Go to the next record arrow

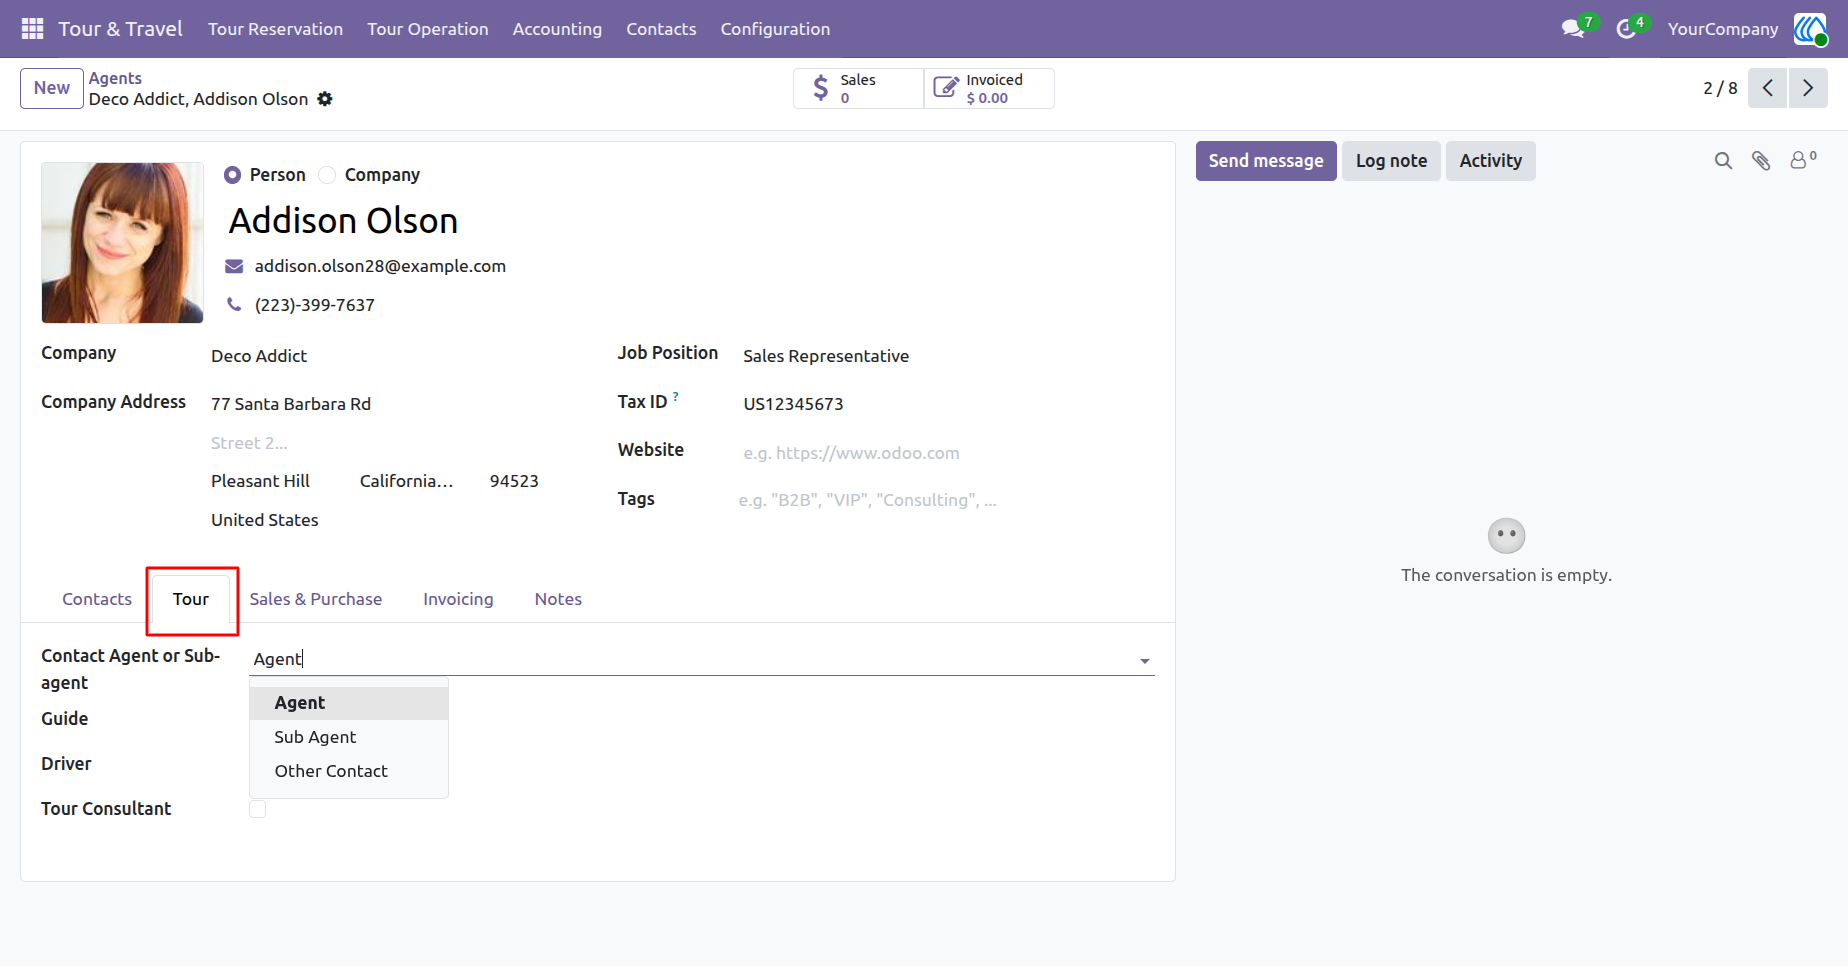(1808, 88)
